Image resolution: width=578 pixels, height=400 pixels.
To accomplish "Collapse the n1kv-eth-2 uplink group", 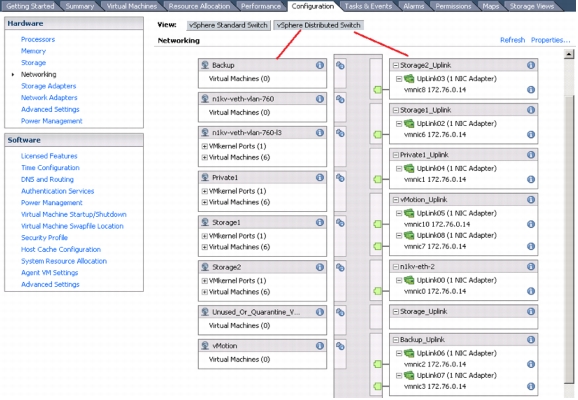I will 396,267.
